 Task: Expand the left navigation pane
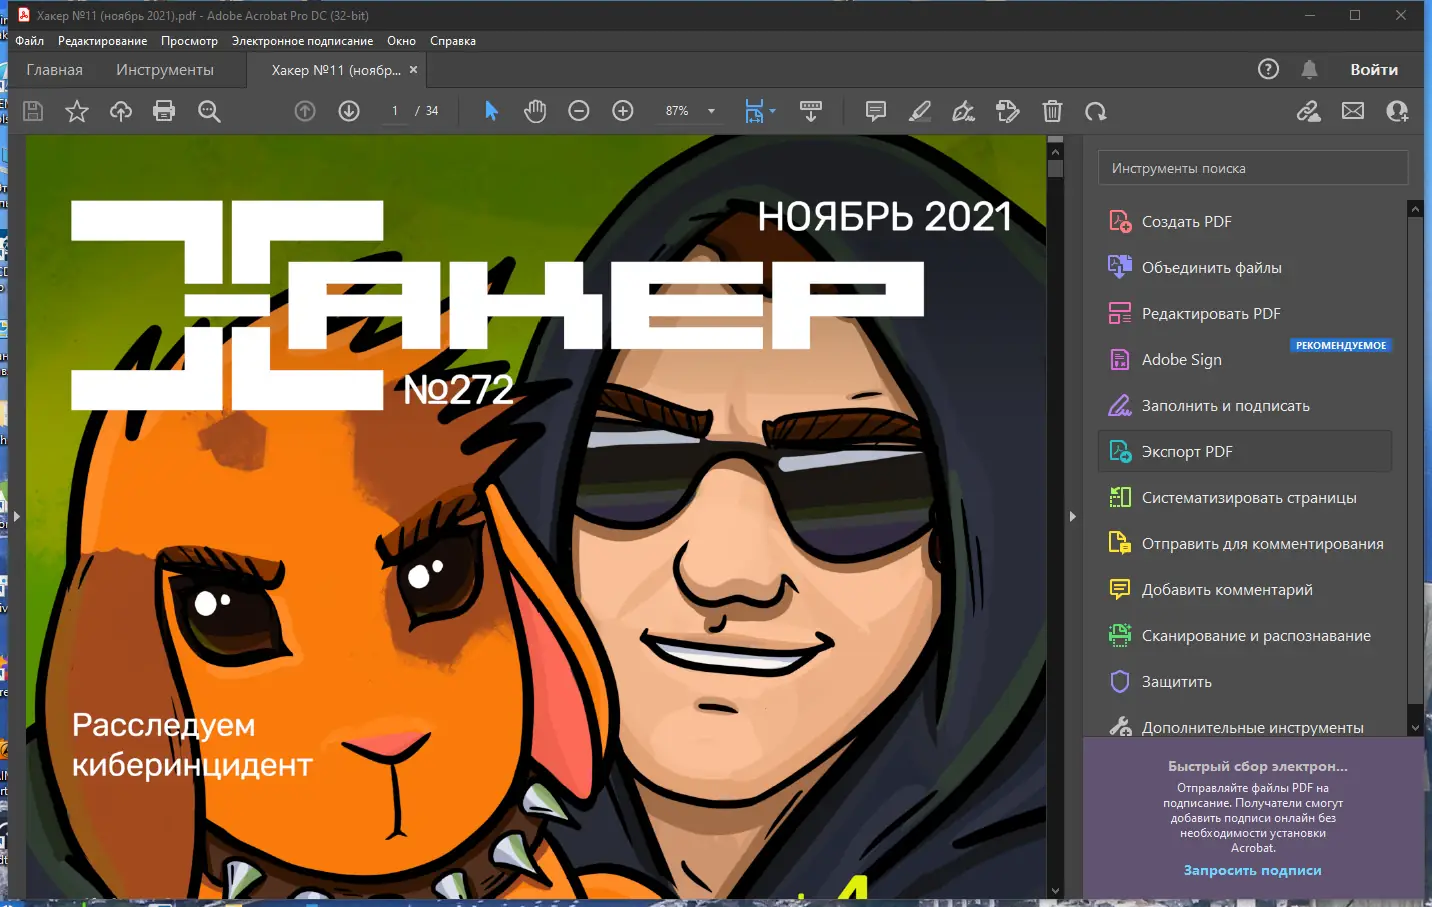click(16, 517)
